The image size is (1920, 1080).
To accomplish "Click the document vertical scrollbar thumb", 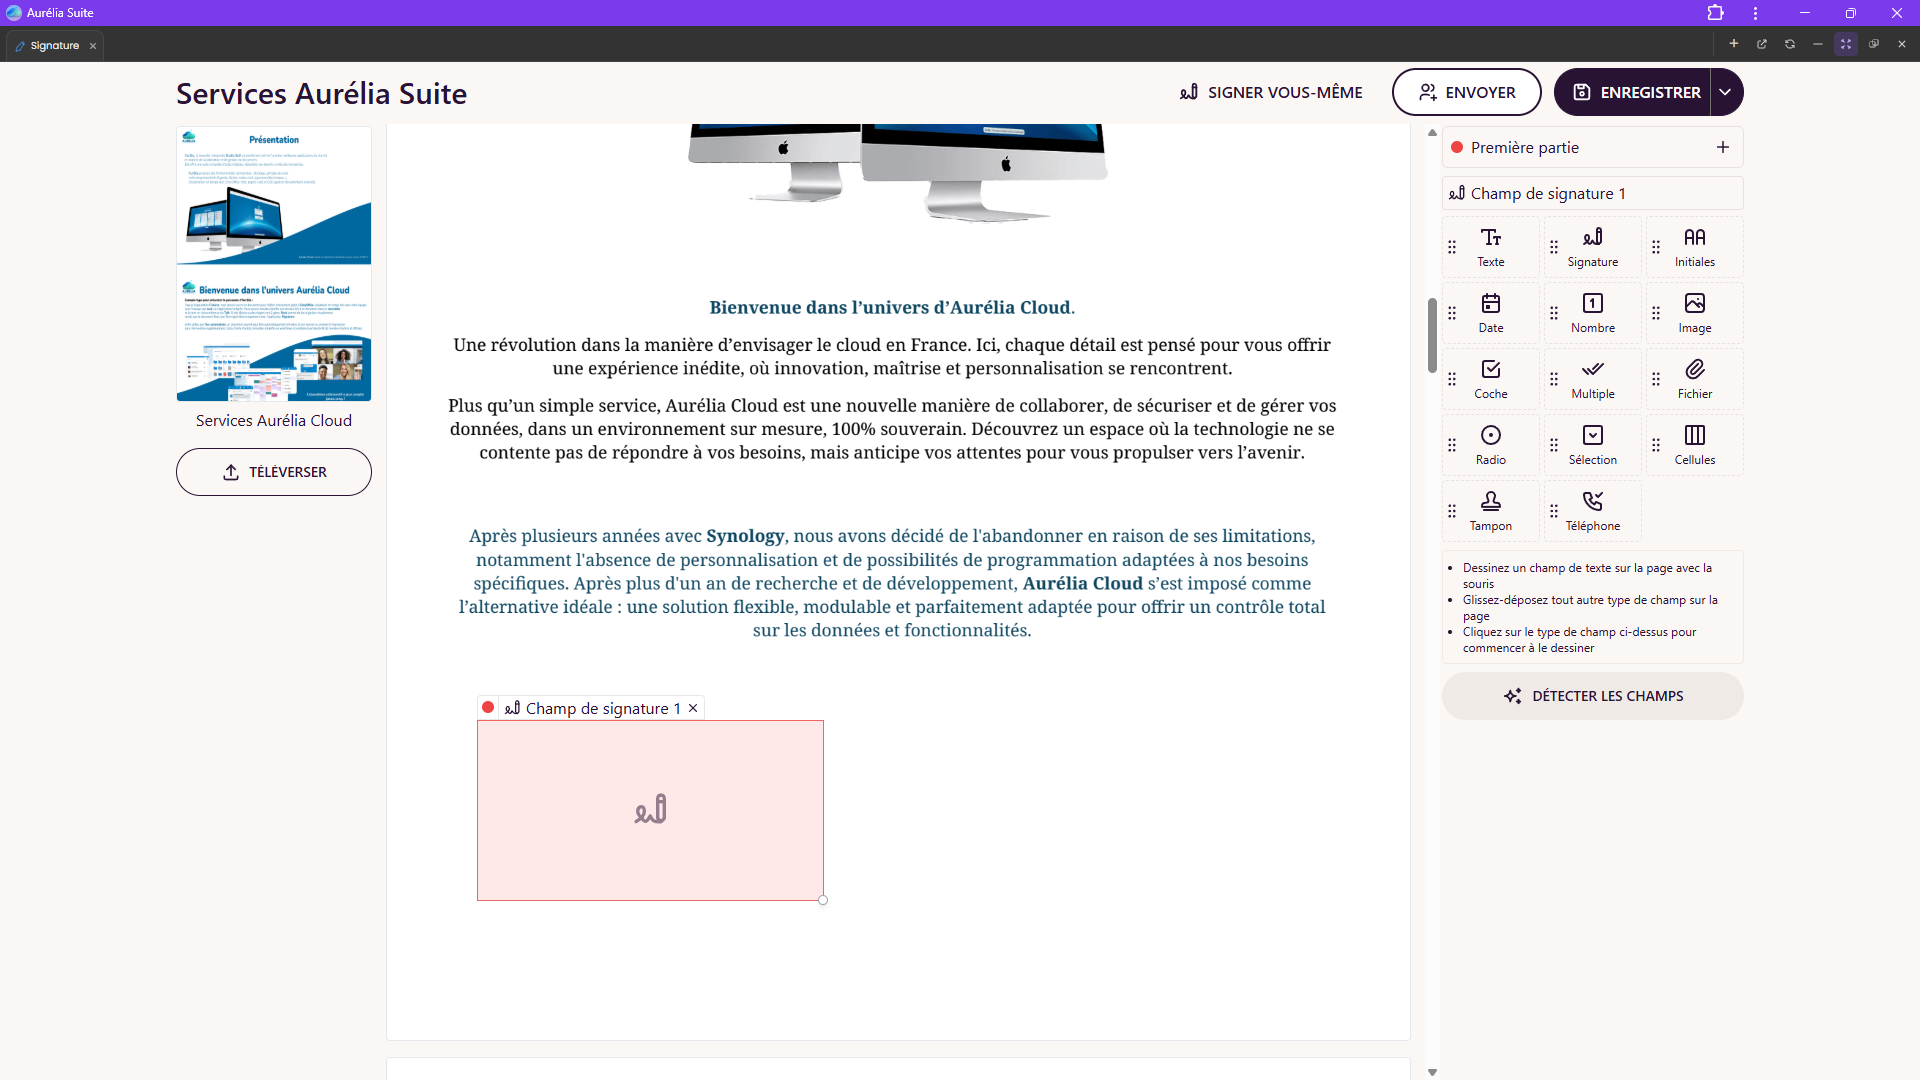I will 1432,335.
